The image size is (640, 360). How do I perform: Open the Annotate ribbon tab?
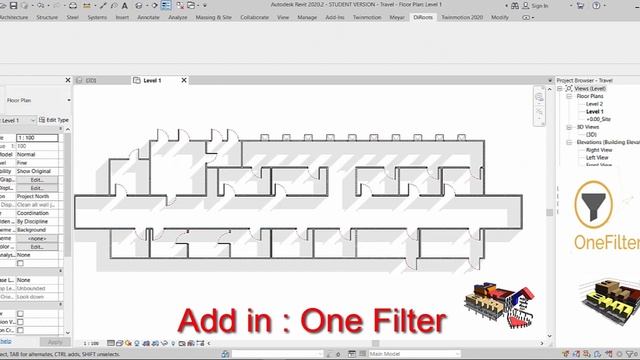[148, 18]
